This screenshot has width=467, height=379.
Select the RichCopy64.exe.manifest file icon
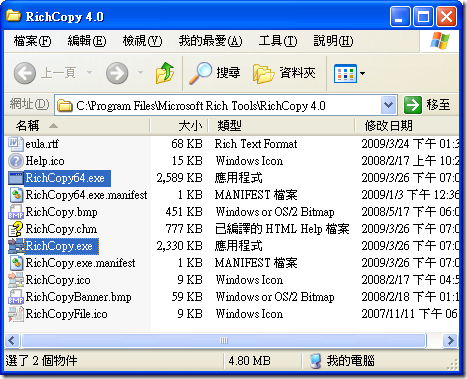coord(16,195)
